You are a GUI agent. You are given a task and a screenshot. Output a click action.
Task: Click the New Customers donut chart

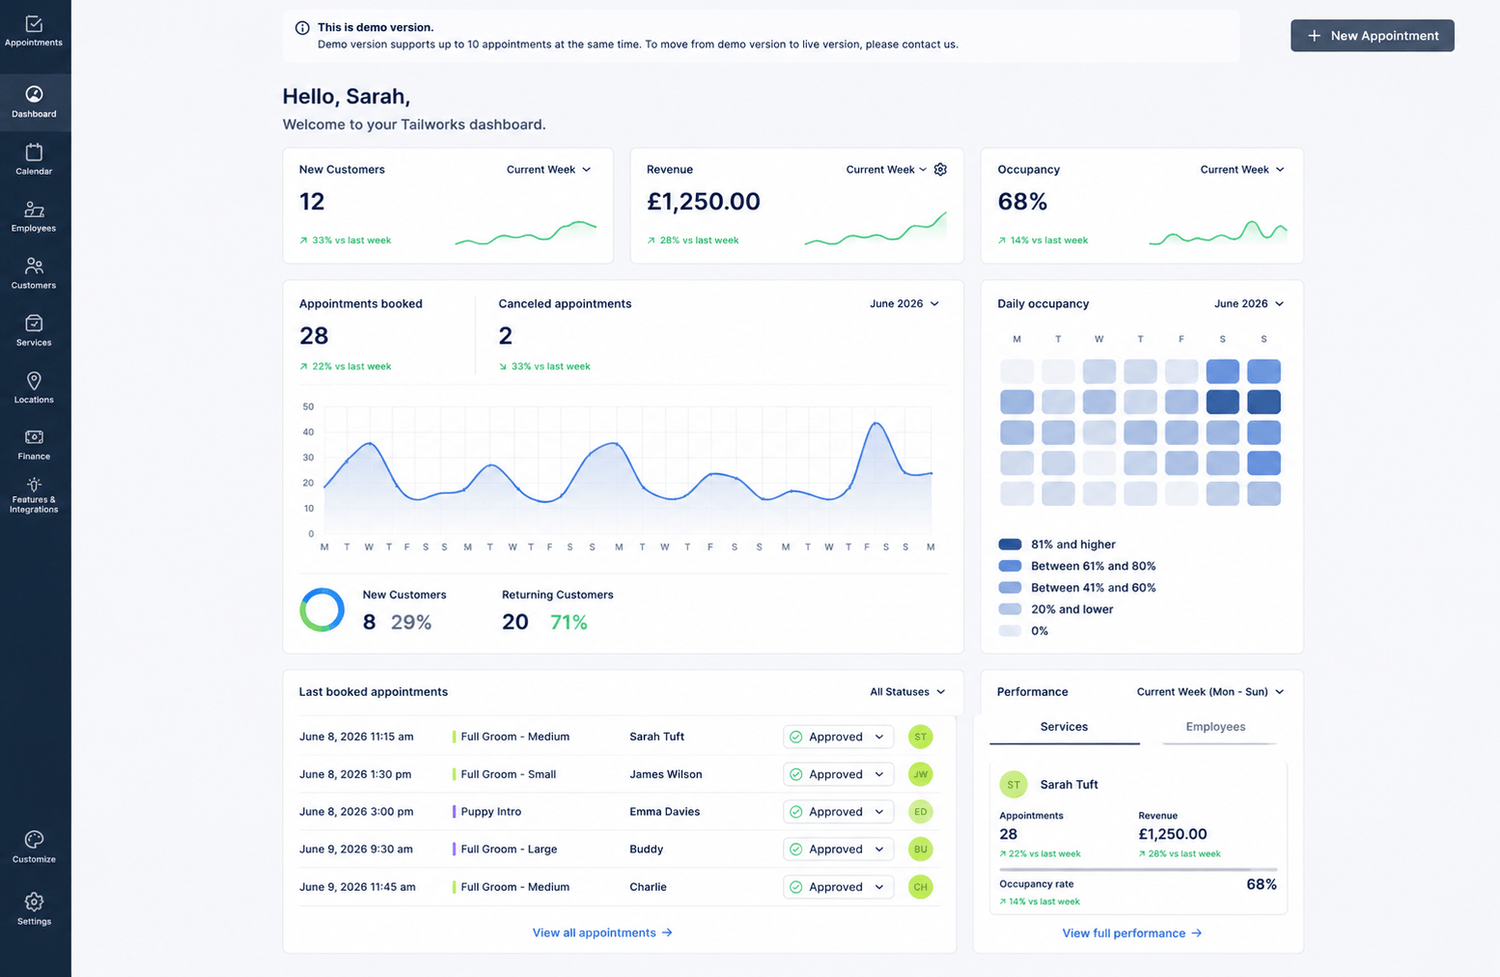[x=322, y=609]
